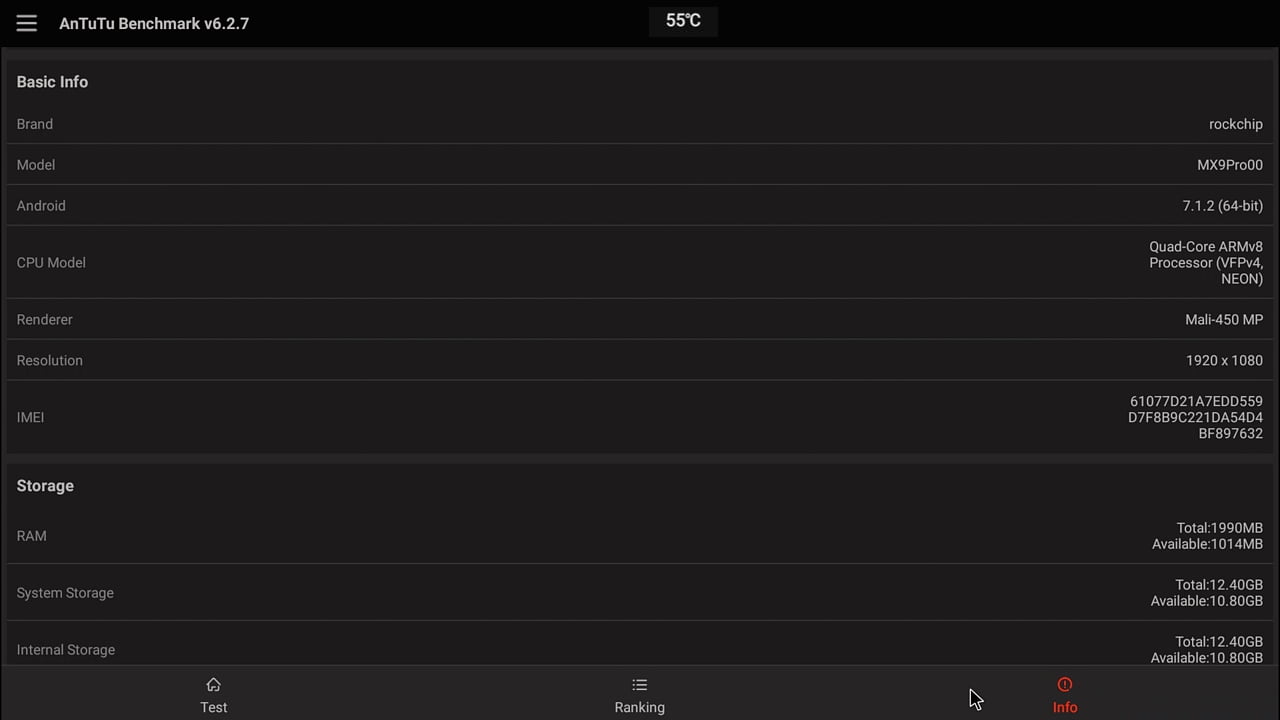Screen dimensions: 1280x720
Task: Select the Brand rockchip row
Action: point(640,124)
